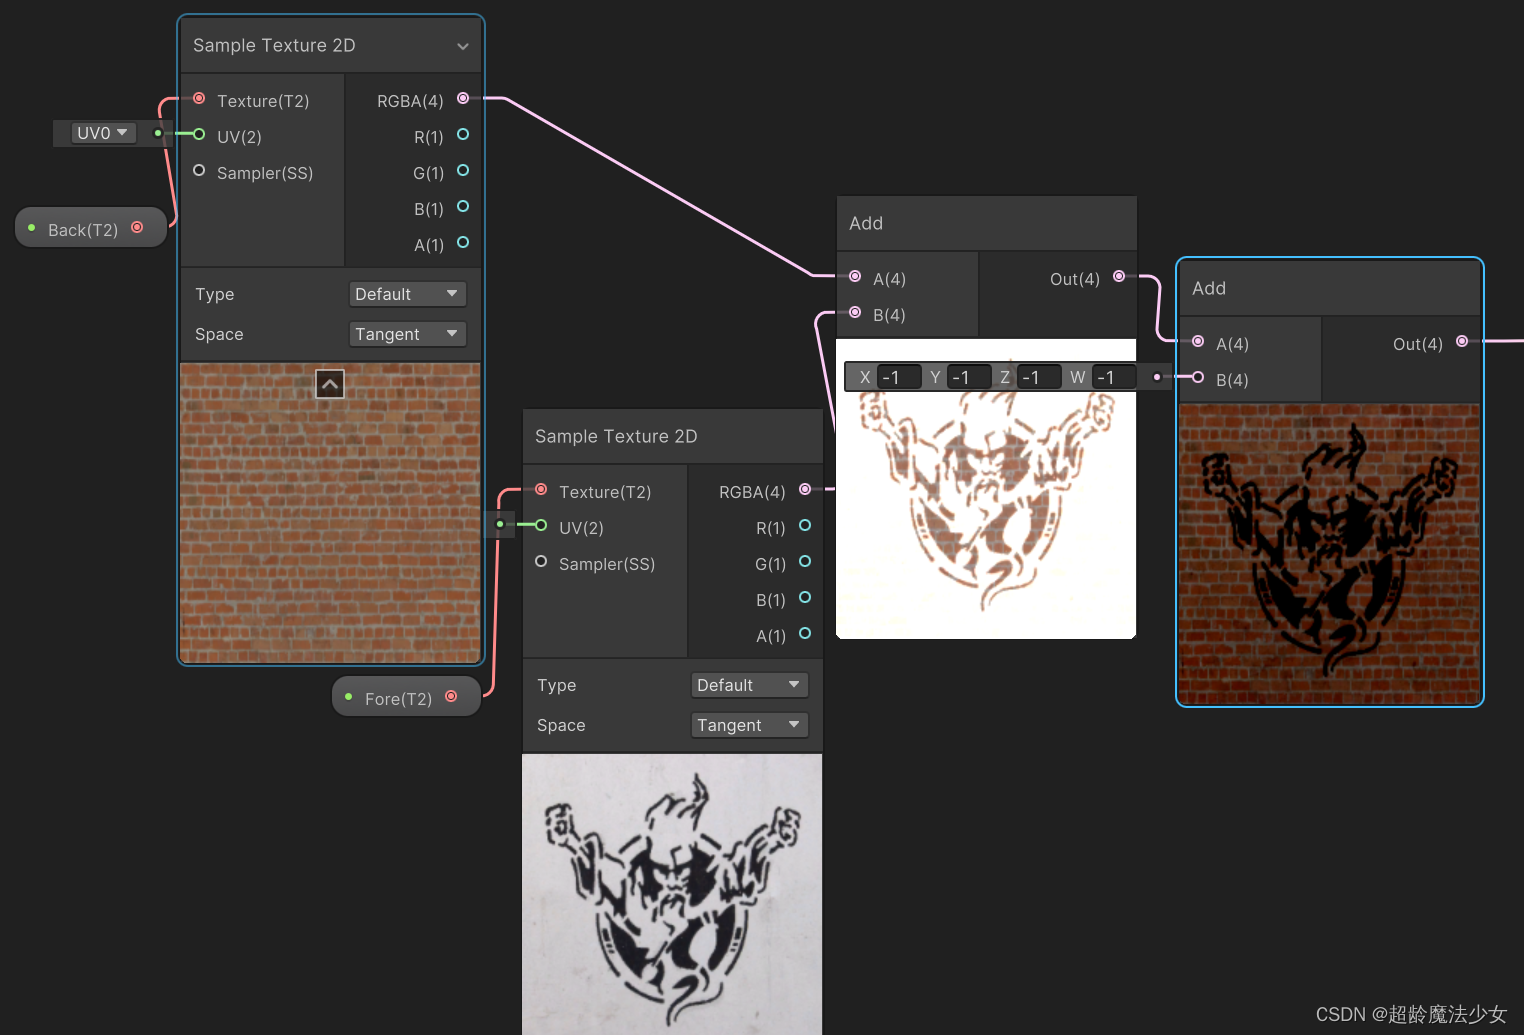Click the Y value field of the B vector
Screen dimensions: 1524x1035
[968, 377]
